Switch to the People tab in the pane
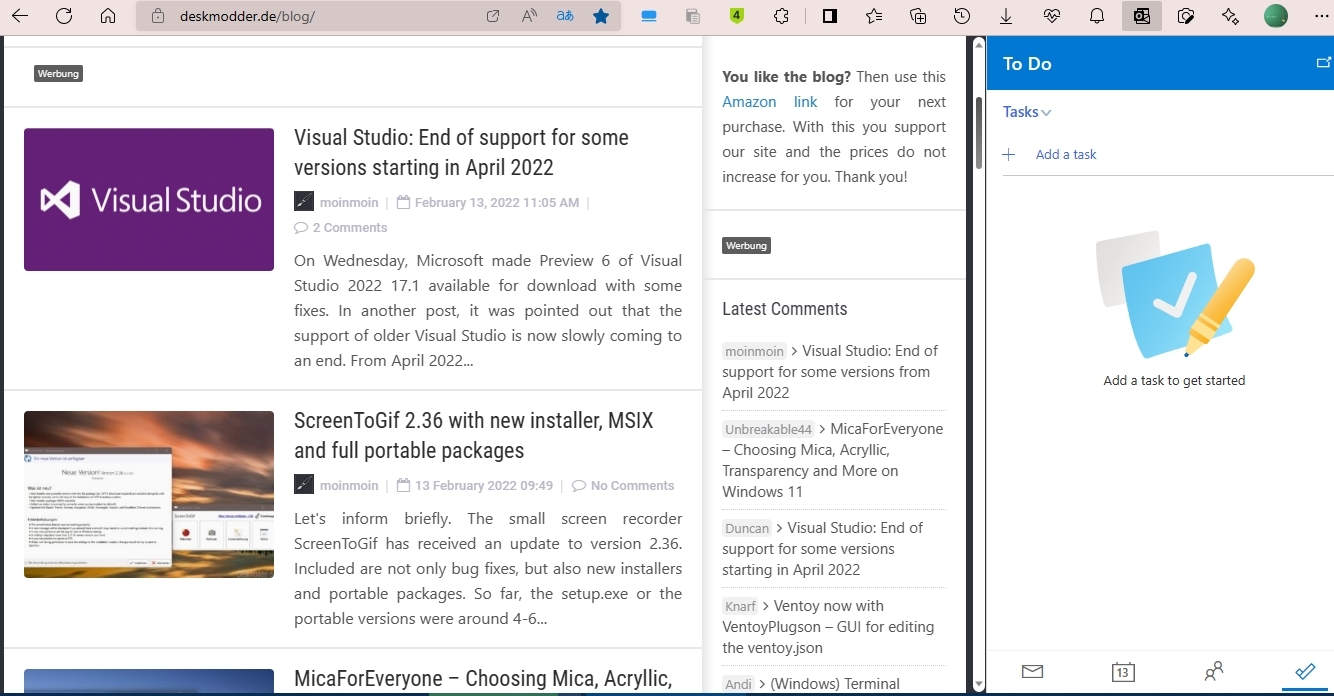The height and width of the screenshot is (696, 1334). click(x=1214, y=671)
